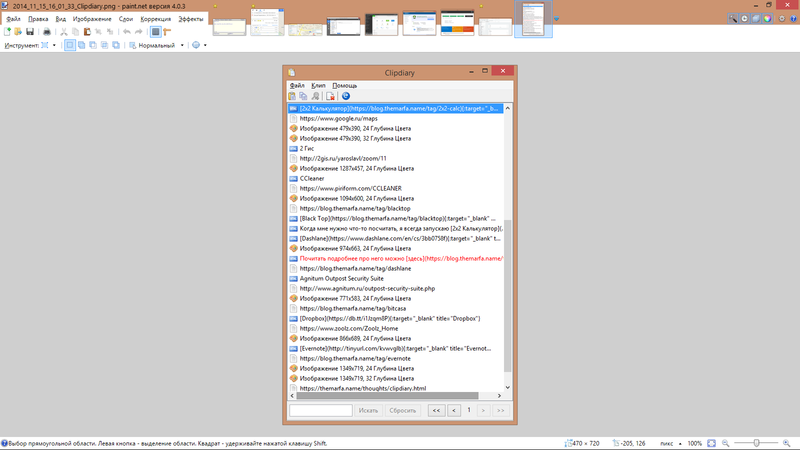Toggle the History window clock icon
The height and width of the screenshot is (450, 800).
click(744, 19)
